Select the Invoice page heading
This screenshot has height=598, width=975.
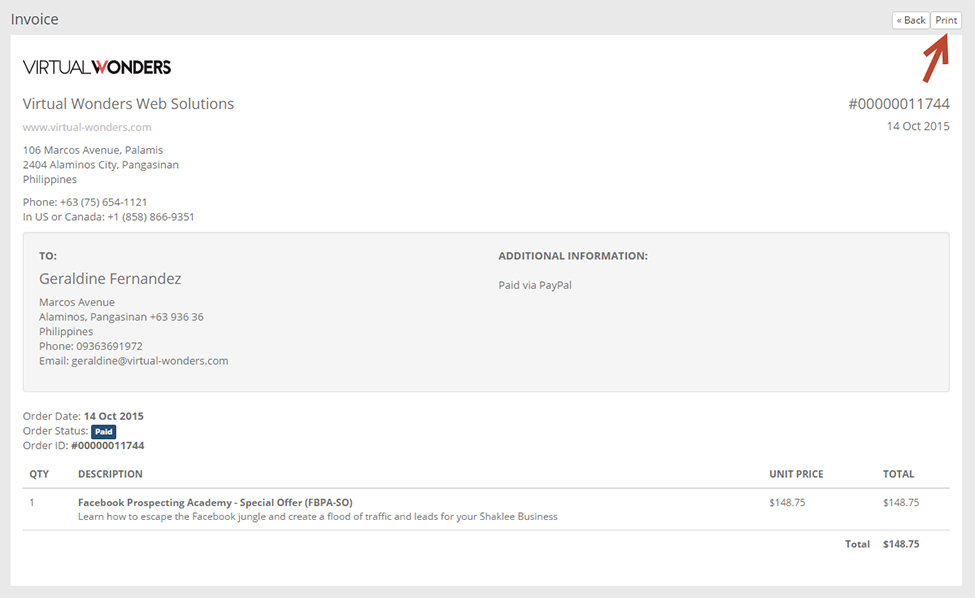click(x=35, y=19)
